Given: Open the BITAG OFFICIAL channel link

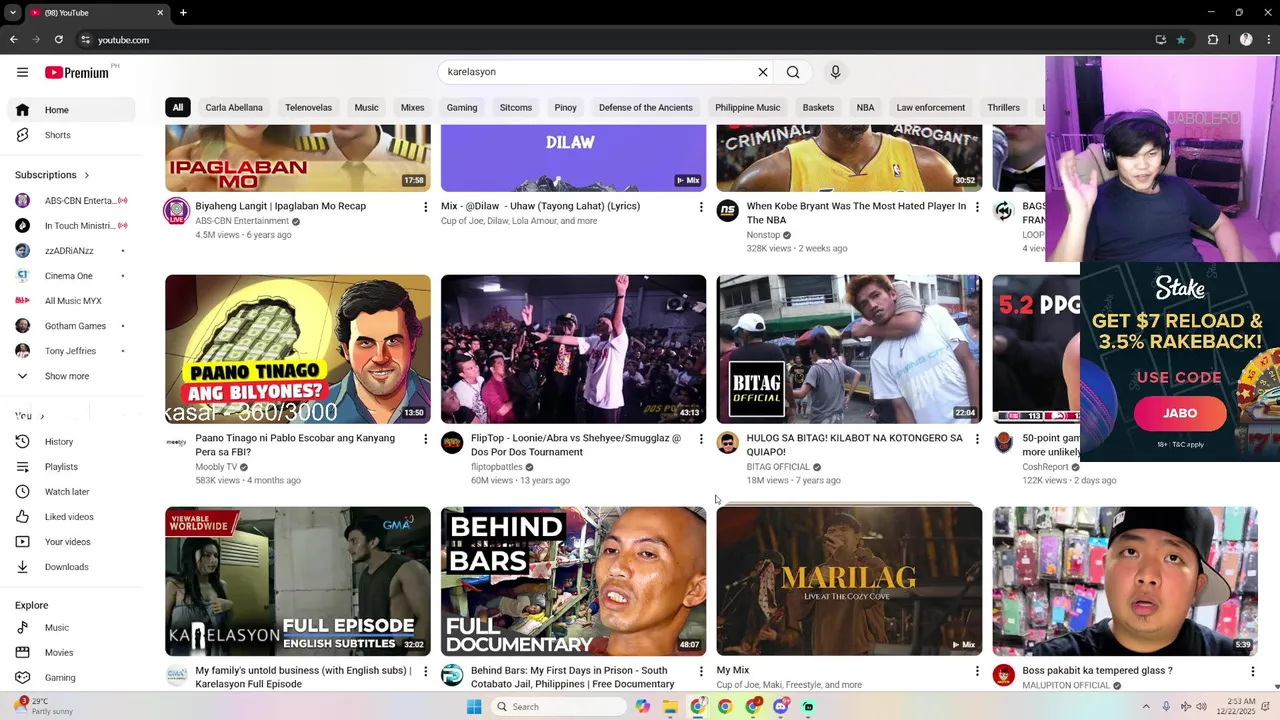Looking at the screenshot, I should click(x=778, y=467).
